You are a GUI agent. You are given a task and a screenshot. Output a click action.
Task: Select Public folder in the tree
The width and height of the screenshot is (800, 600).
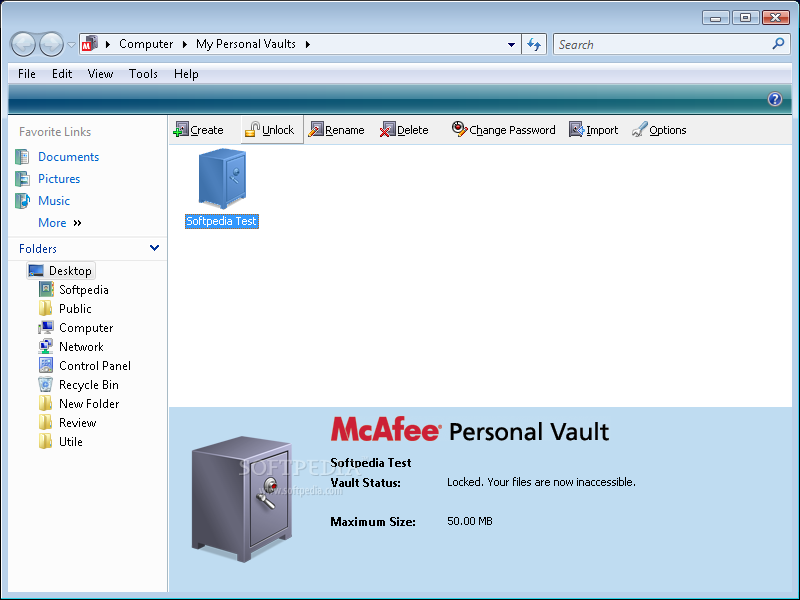click(x=75, y=309)
